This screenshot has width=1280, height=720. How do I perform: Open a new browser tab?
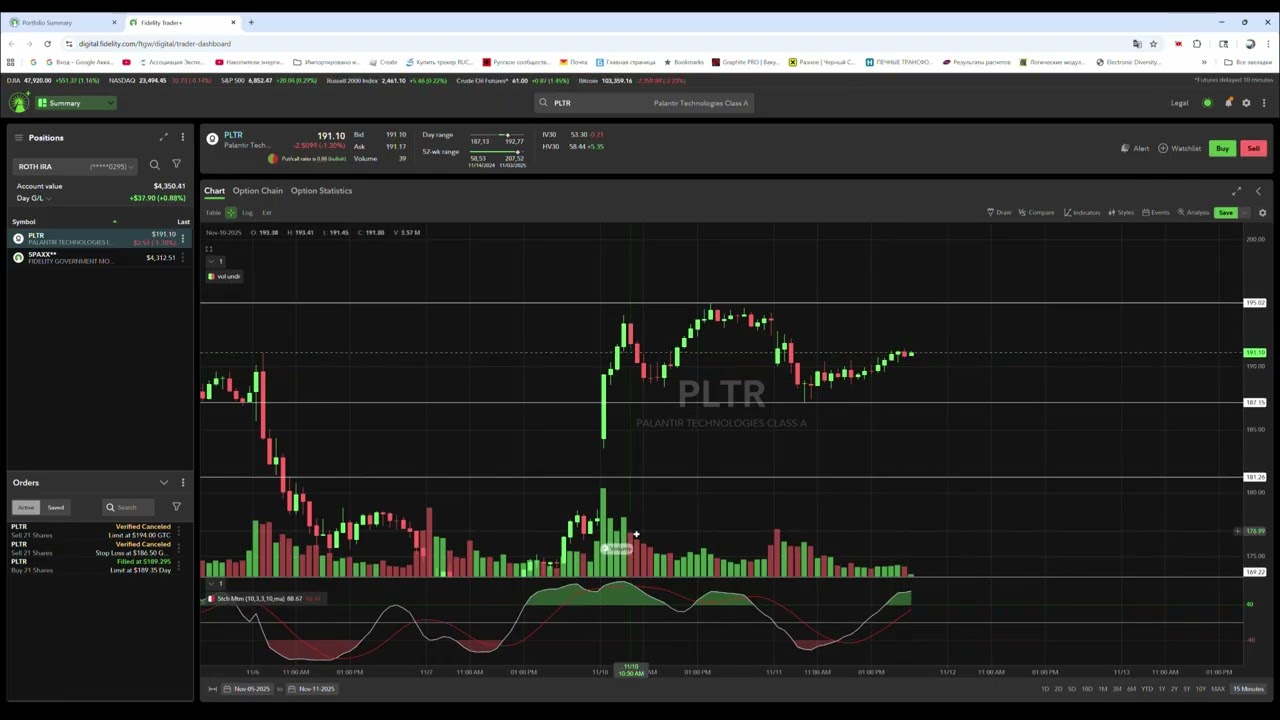pyautogui.click(x=251, y=22)
